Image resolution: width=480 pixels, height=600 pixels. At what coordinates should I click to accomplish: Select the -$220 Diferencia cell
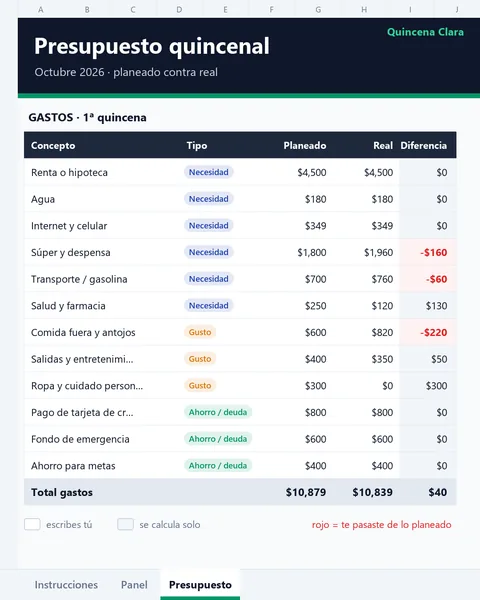click(428, 333)
